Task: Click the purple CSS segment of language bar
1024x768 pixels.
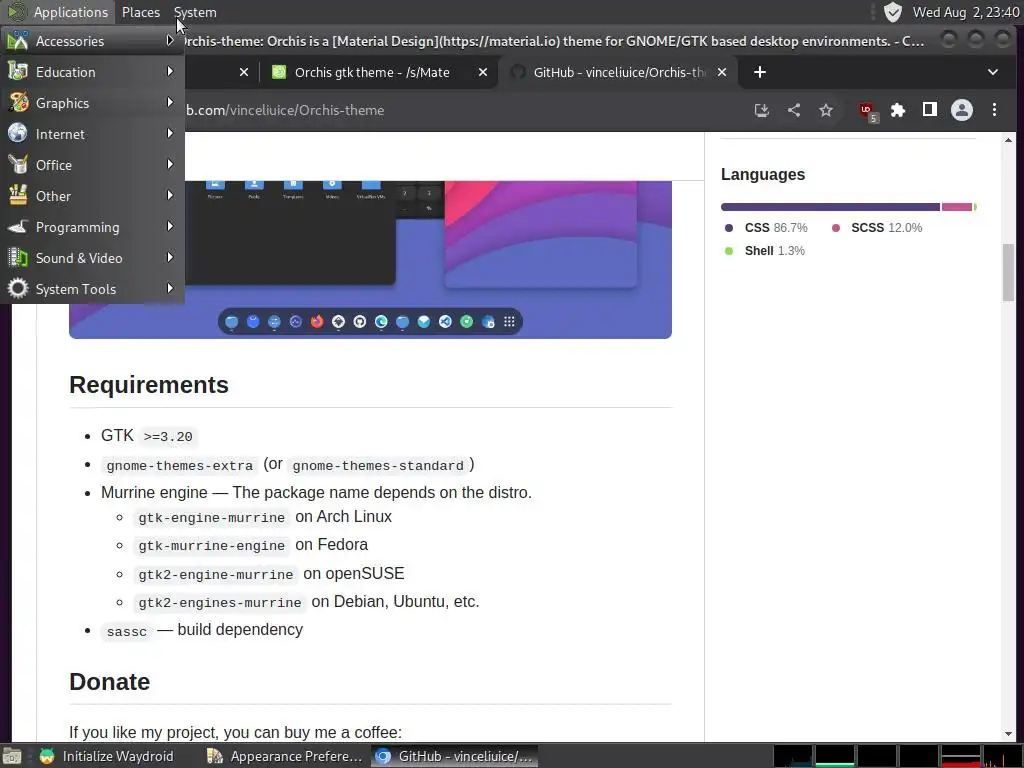Action: [x=830, y=207]
